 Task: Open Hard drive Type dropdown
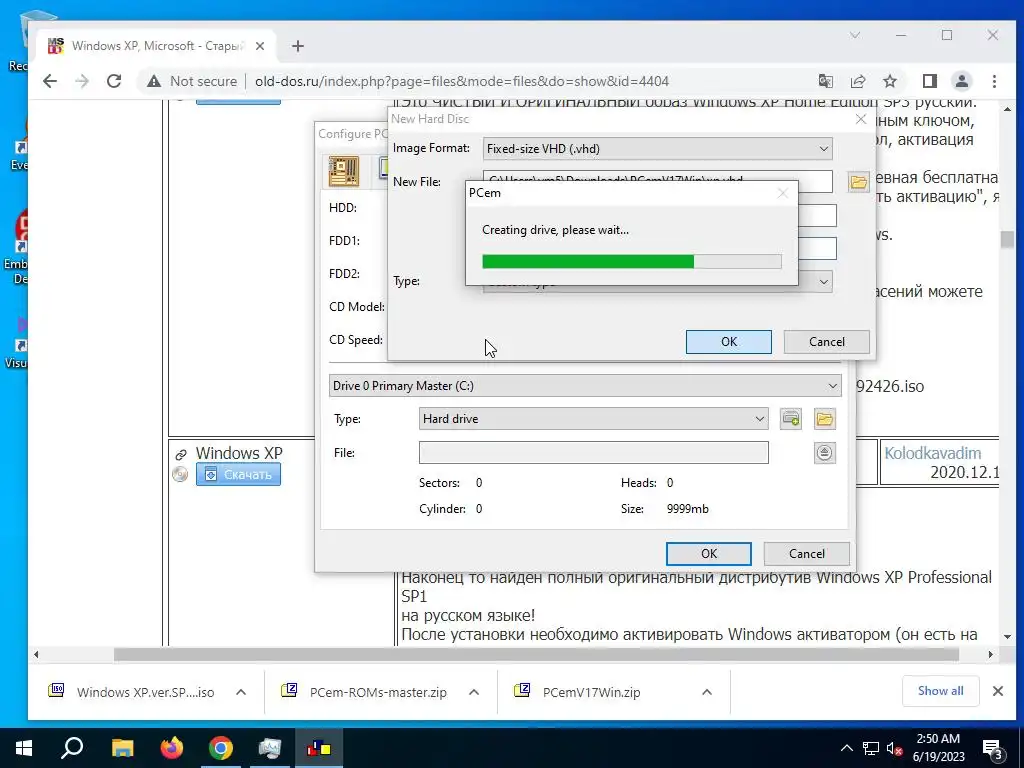(x=594, y=419)
